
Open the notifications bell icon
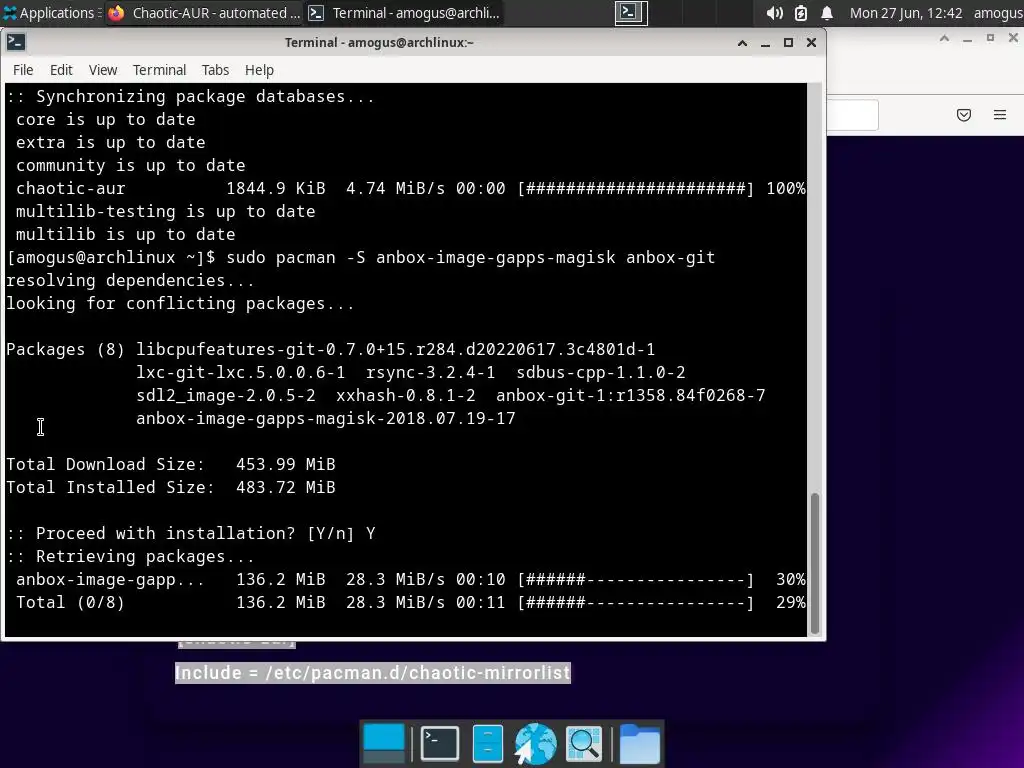[827, 12]
